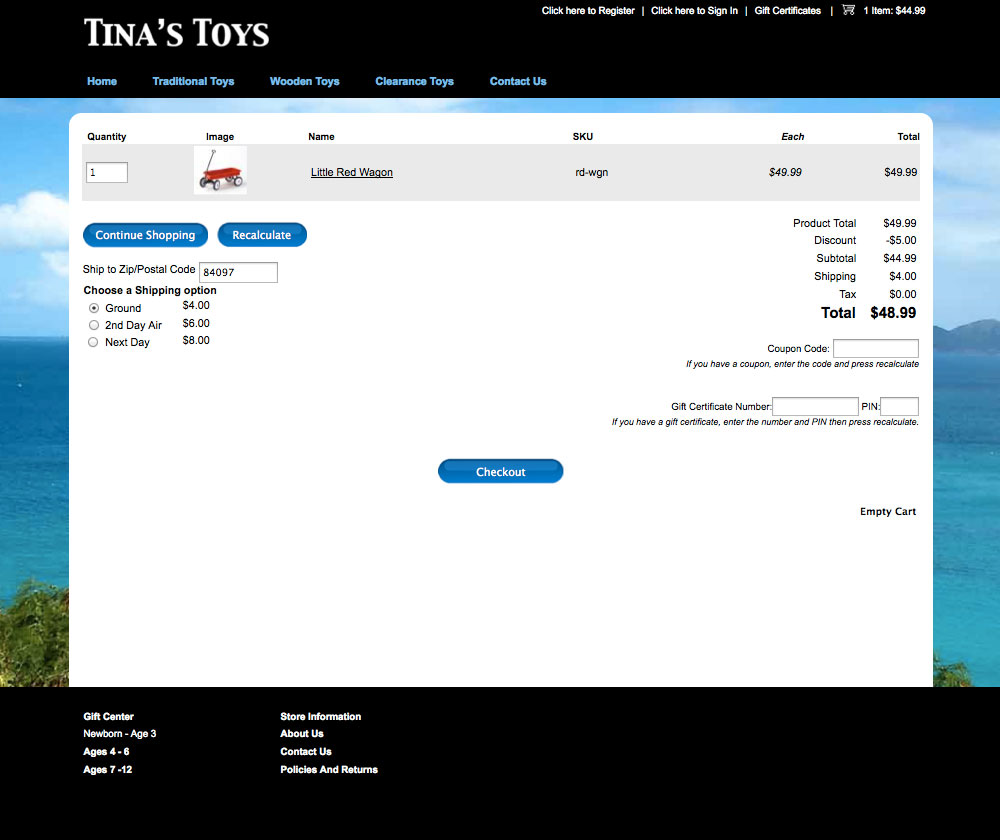Select 2nd Day Air shipping option
The height and width of the screenshot is (840, 1000).
click(94, 325)
